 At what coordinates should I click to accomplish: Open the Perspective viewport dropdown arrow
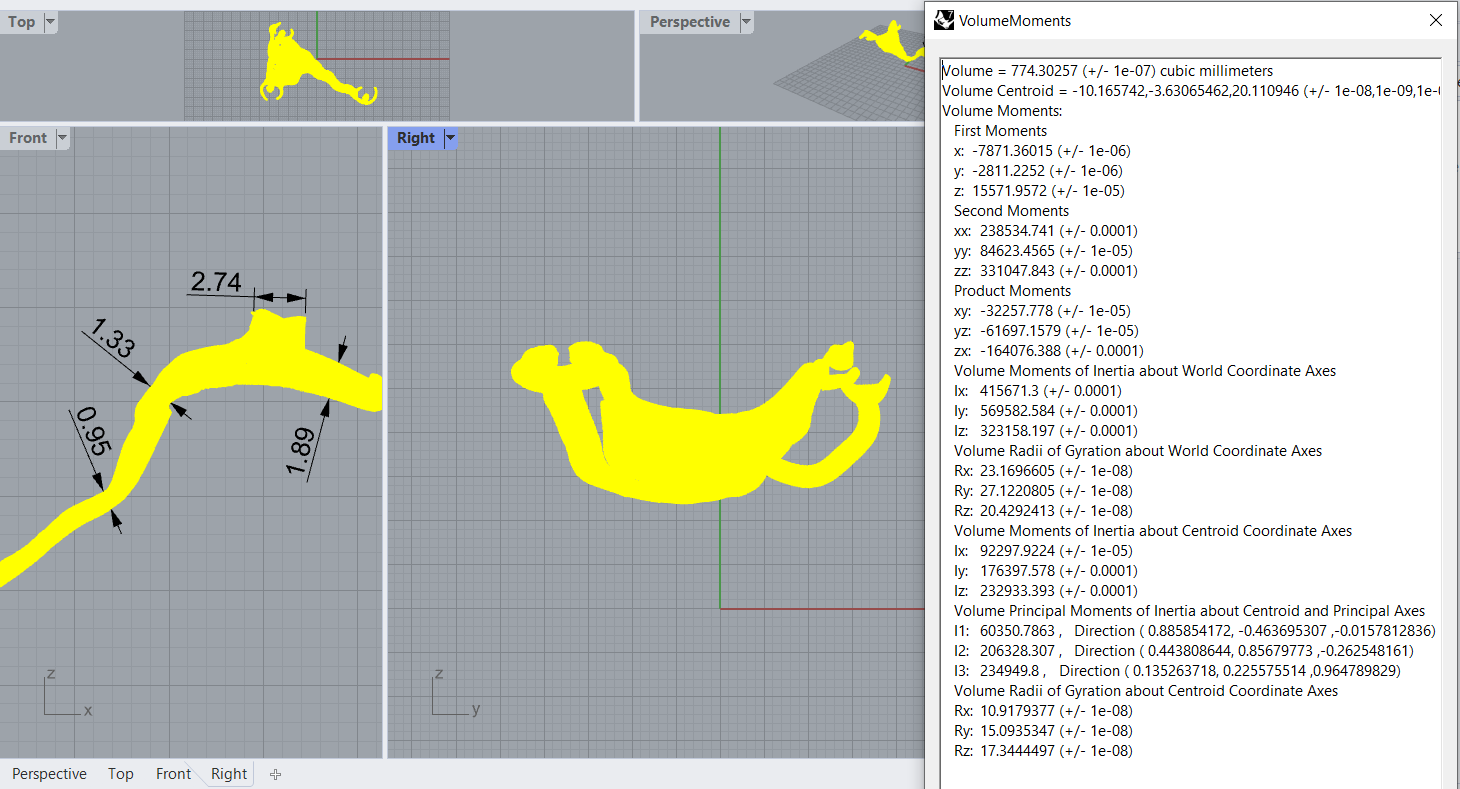[x=746, y=22]
